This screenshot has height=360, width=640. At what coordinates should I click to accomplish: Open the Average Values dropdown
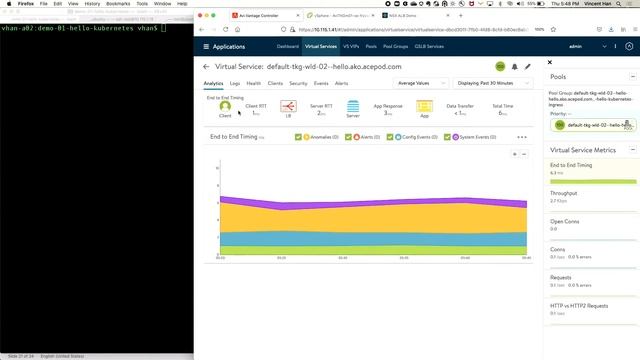tap(421, 83)
